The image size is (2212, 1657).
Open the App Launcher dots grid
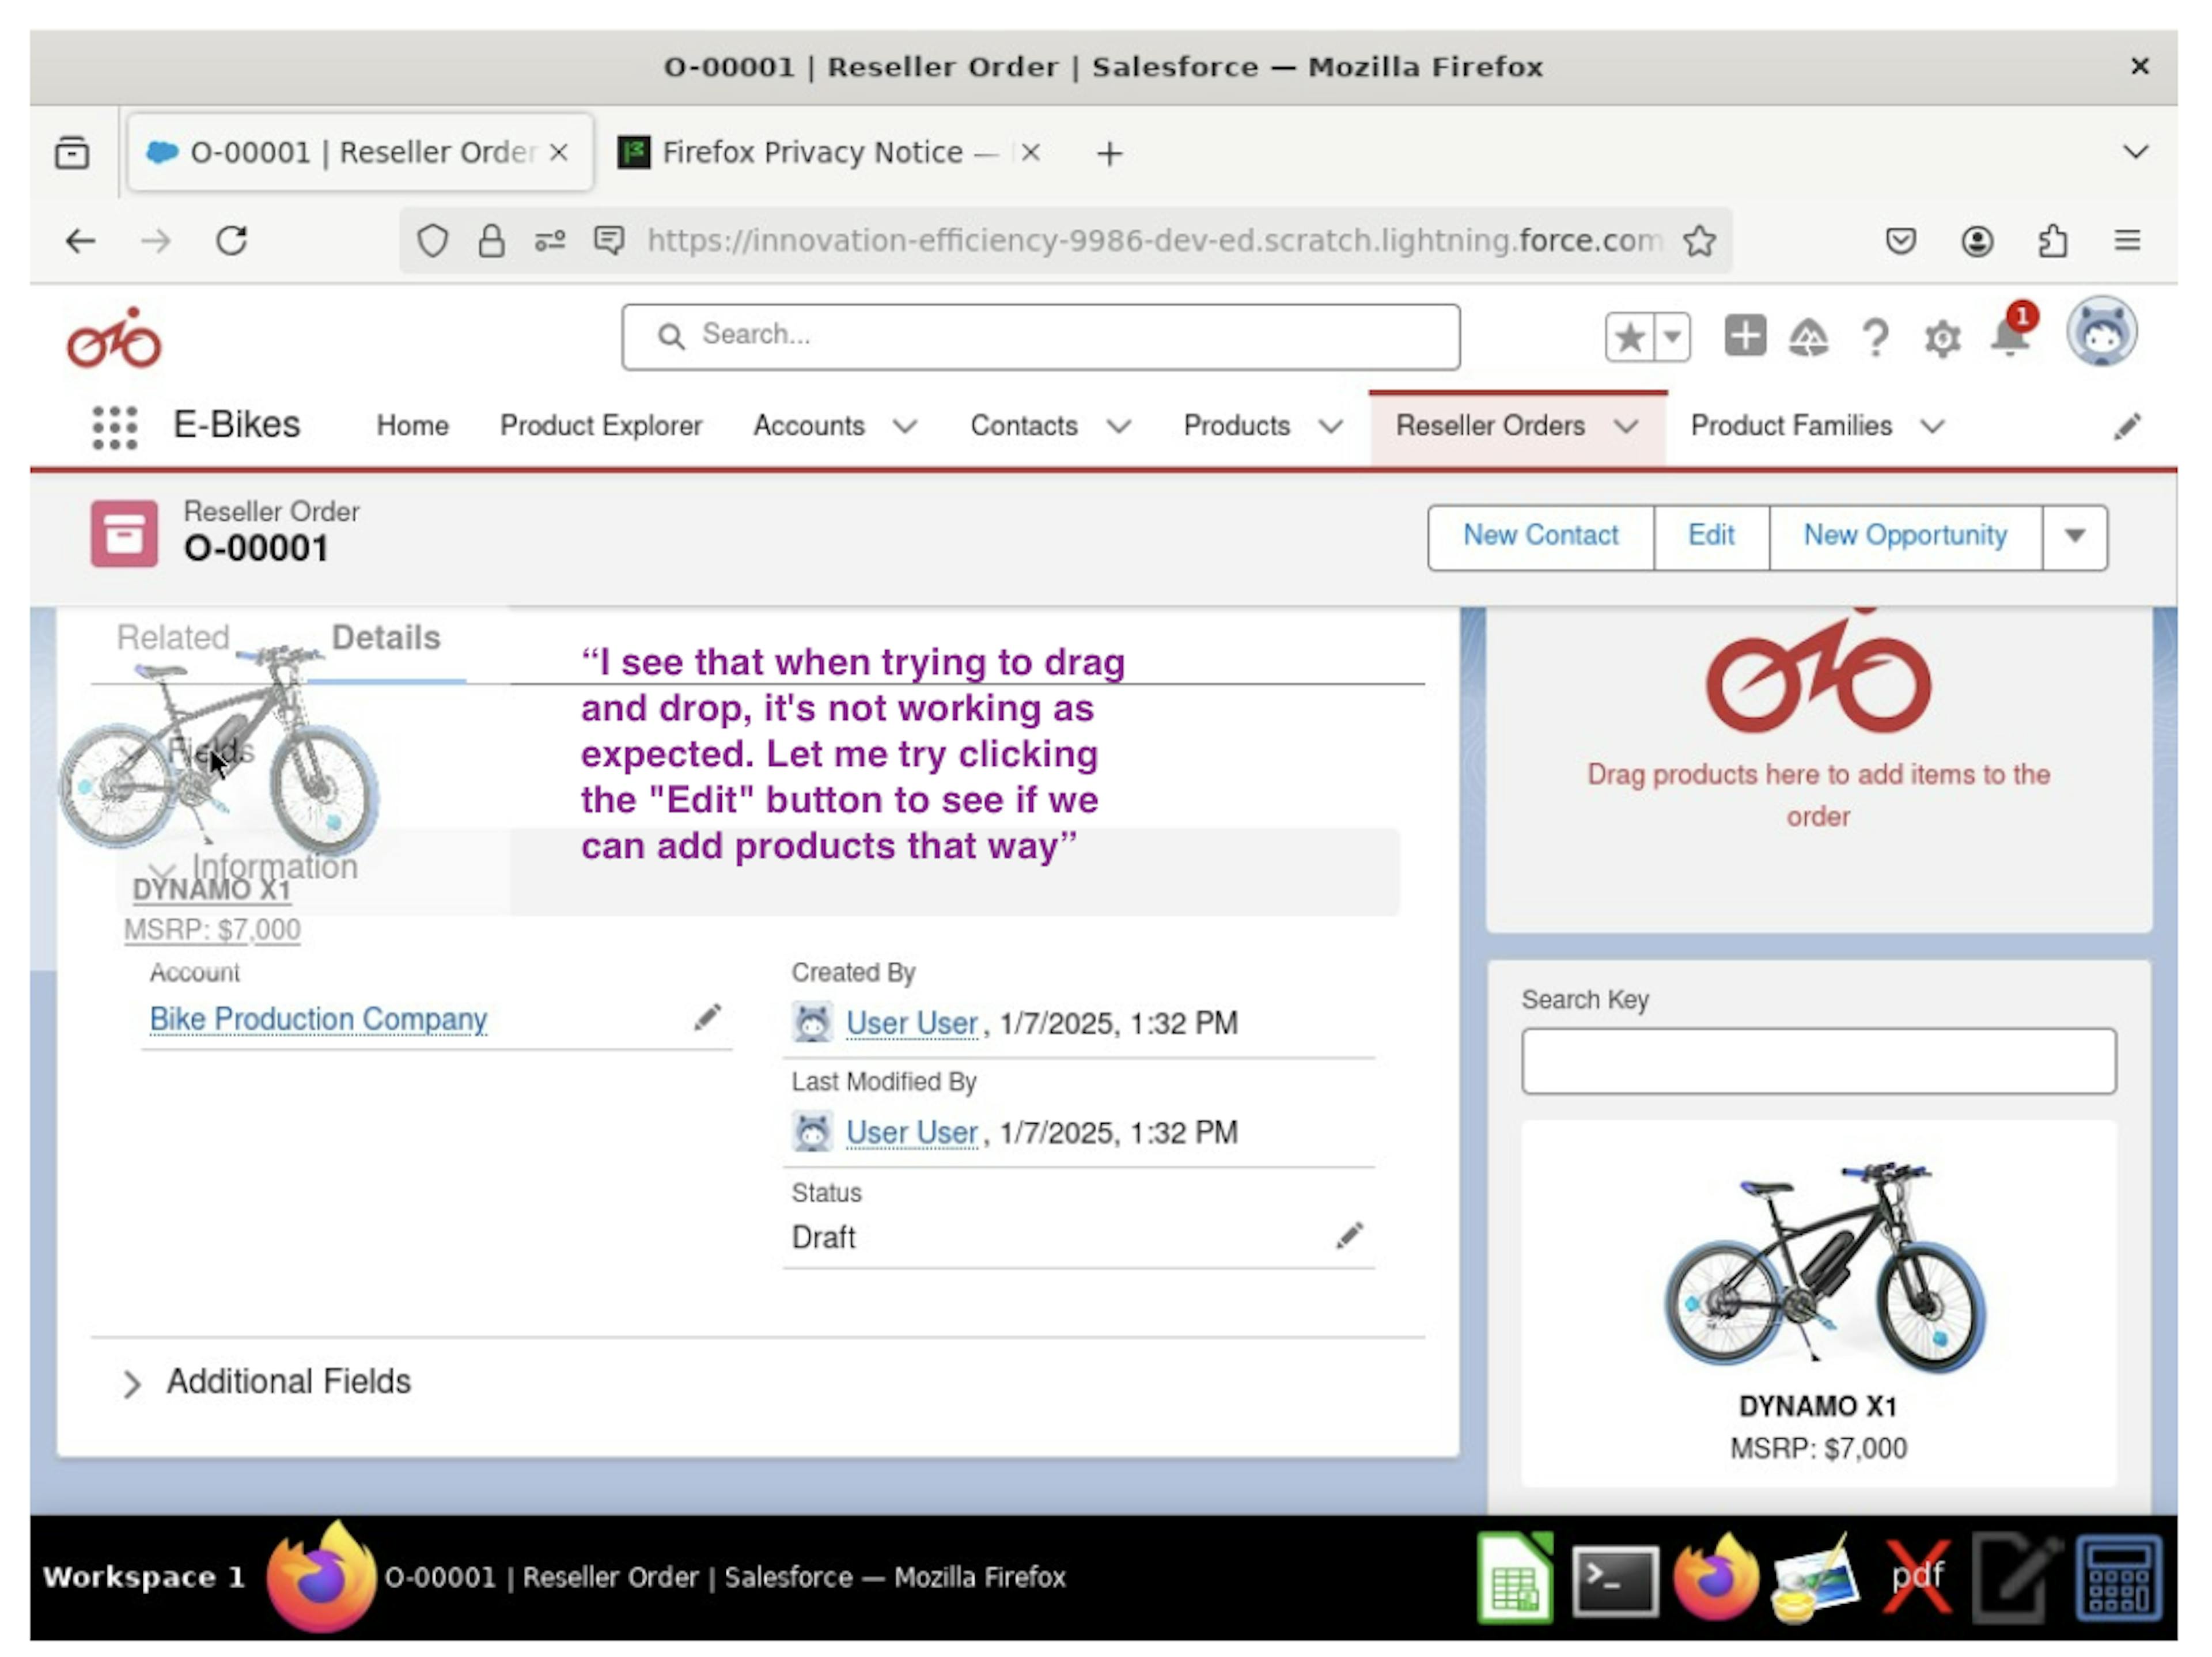tap(114, 427)
